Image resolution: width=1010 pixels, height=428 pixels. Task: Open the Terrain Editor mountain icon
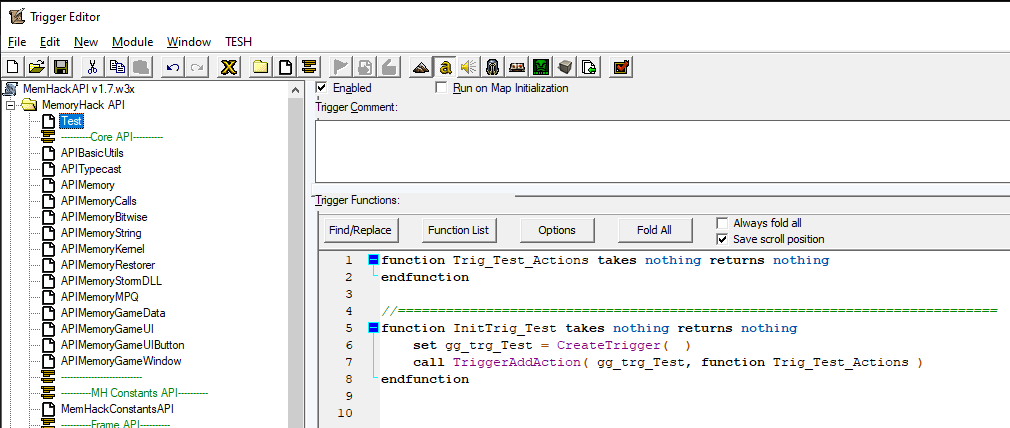click(x=420, y=67)
